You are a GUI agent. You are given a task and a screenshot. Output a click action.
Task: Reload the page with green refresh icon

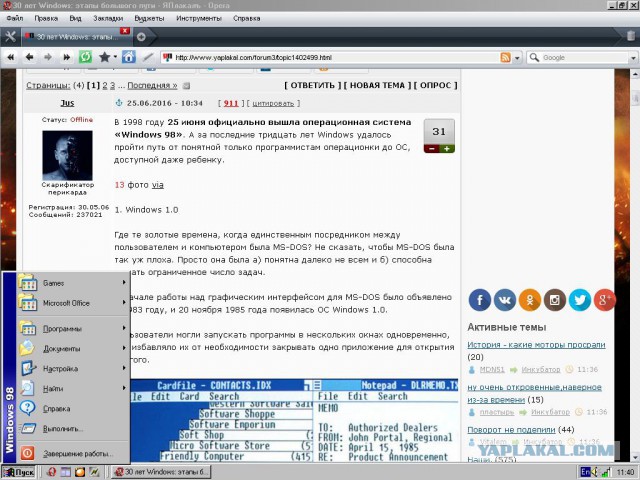pyautogui.click(x=85, y=57)
